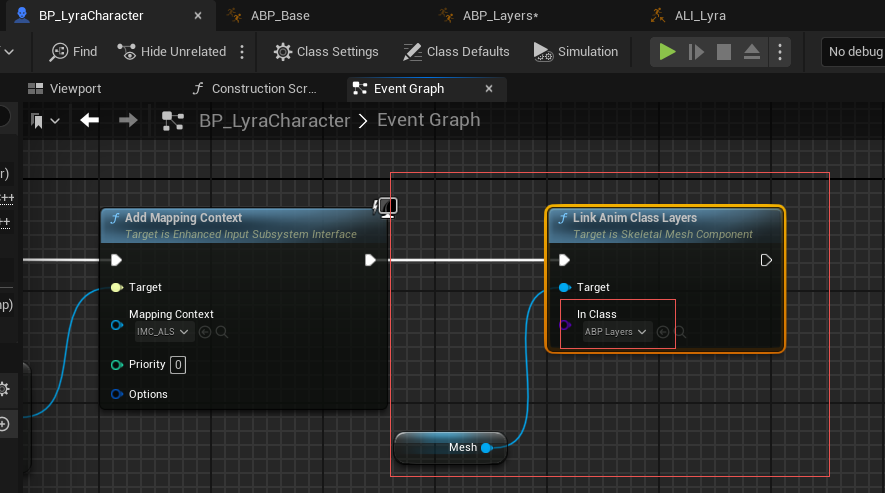
Task: Click the Find toolbar button
Action: [74, 51]
